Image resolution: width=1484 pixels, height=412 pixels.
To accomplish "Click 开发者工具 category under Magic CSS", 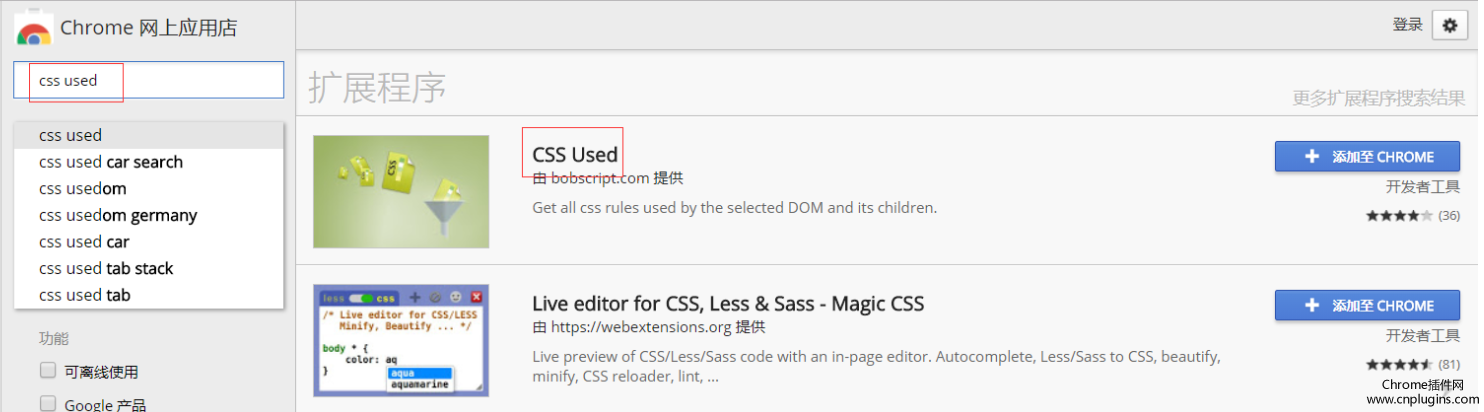I will [1422, 336].
